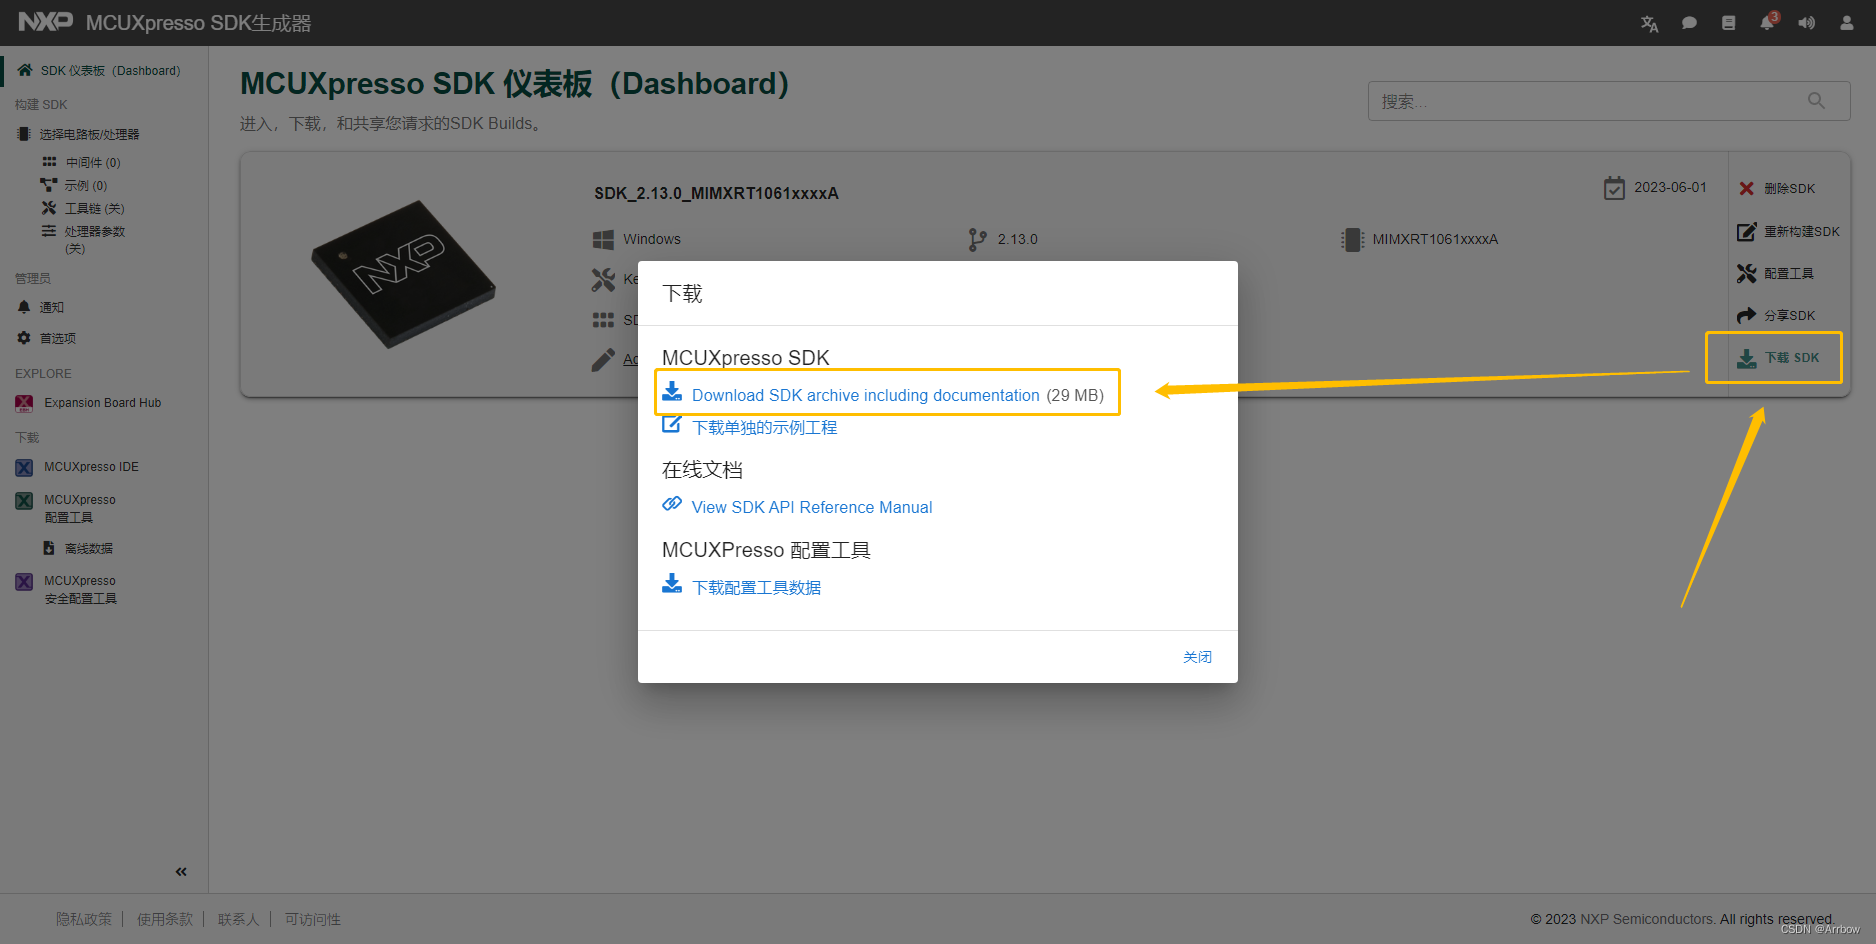Click the calendar date icon
1876x944 pixels.
1614,188
